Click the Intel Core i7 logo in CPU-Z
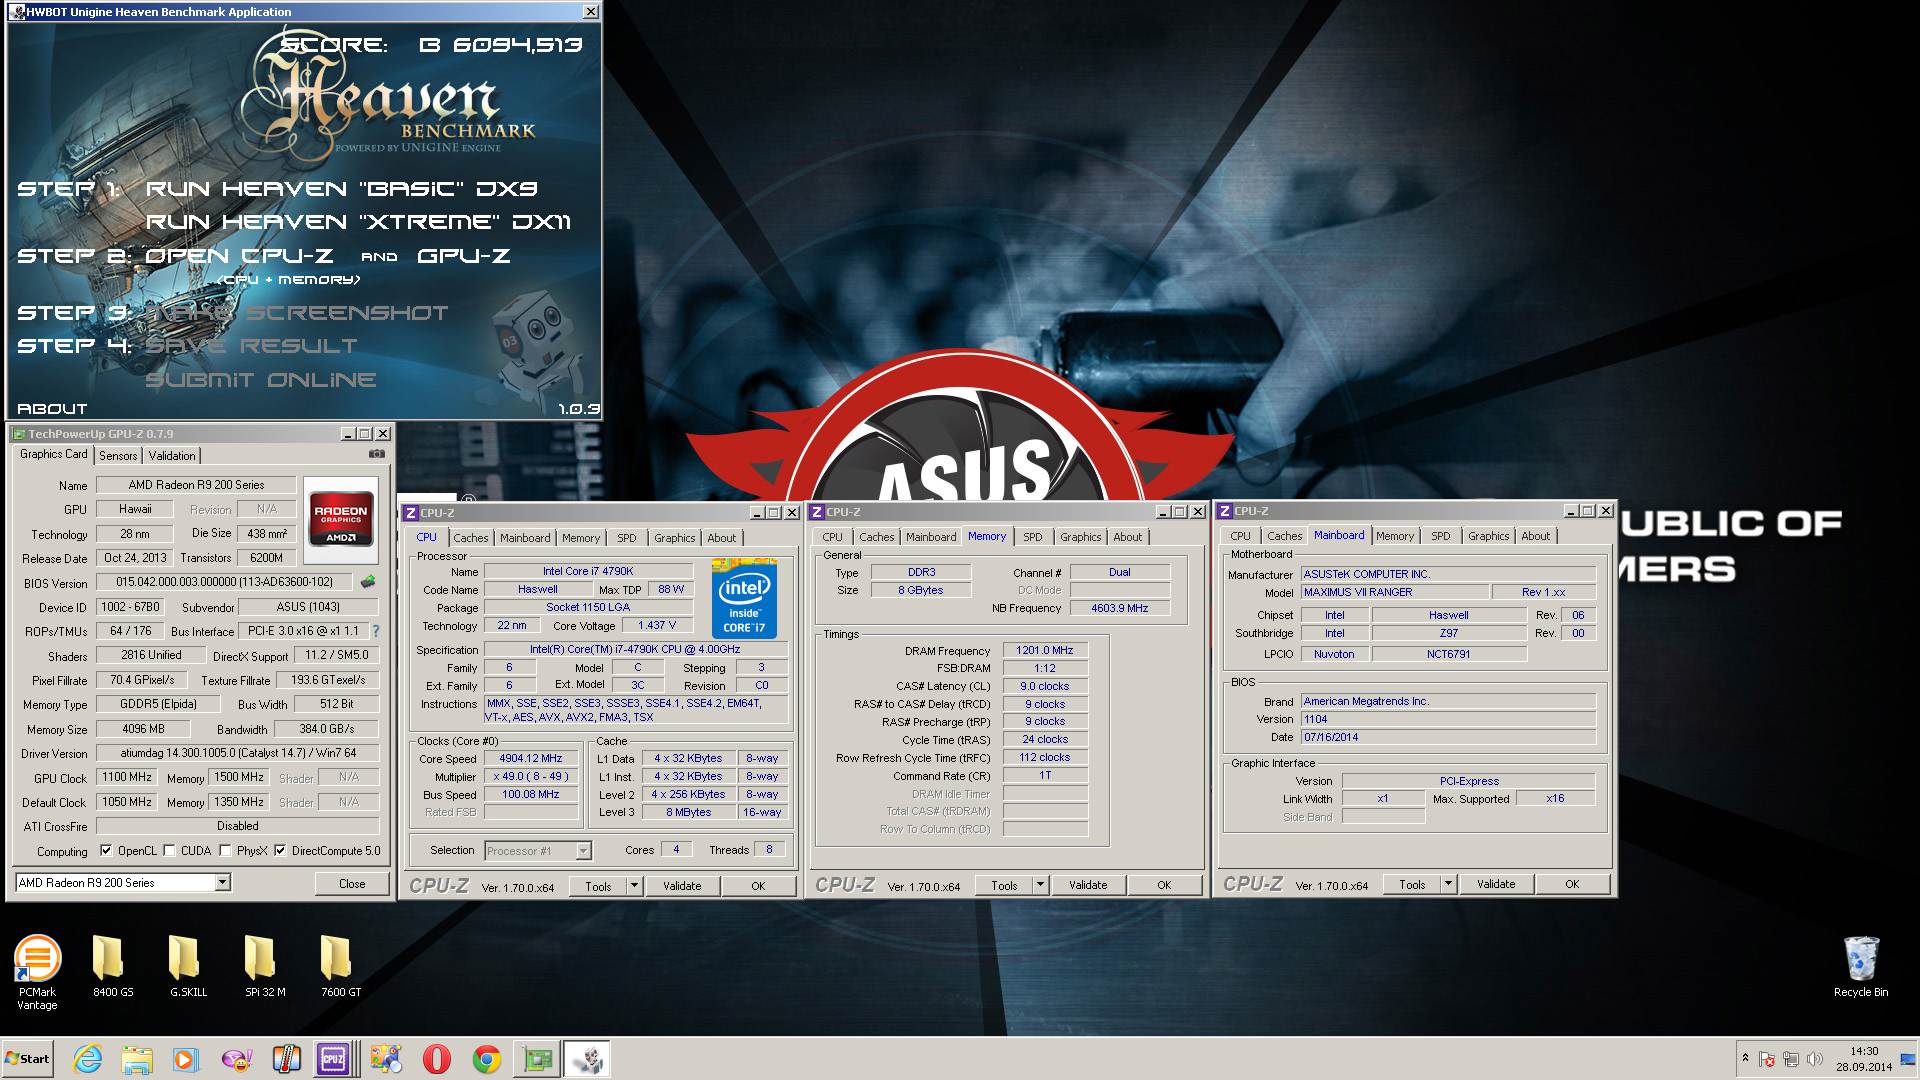This screenshot has width=1920, height=1080. (x=744, y=598)
